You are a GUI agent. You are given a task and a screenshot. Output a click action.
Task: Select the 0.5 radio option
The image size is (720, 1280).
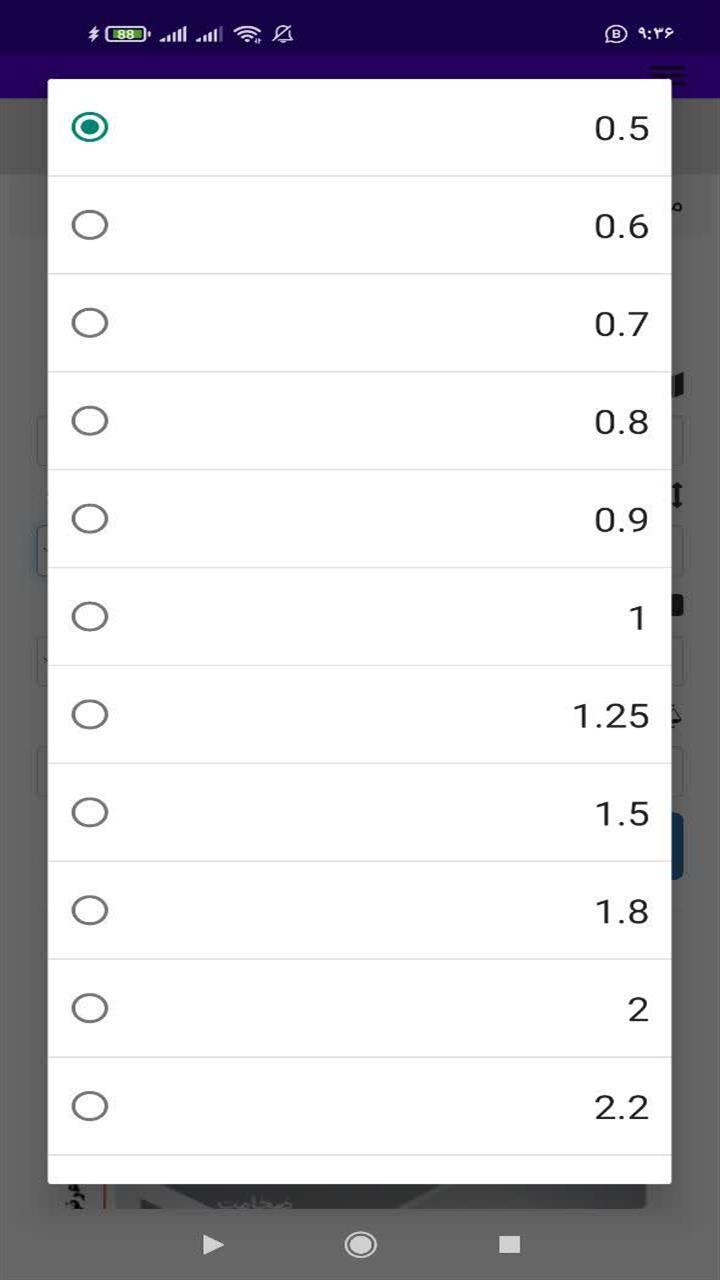(359, 127)
